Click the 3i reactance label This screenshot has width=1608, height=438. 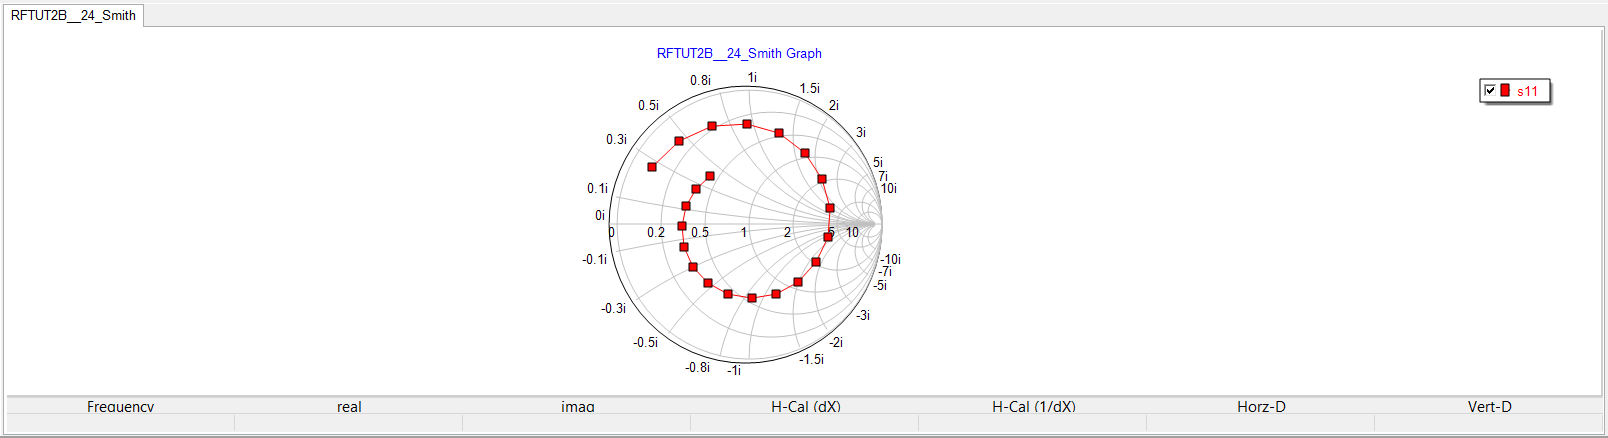861,132
